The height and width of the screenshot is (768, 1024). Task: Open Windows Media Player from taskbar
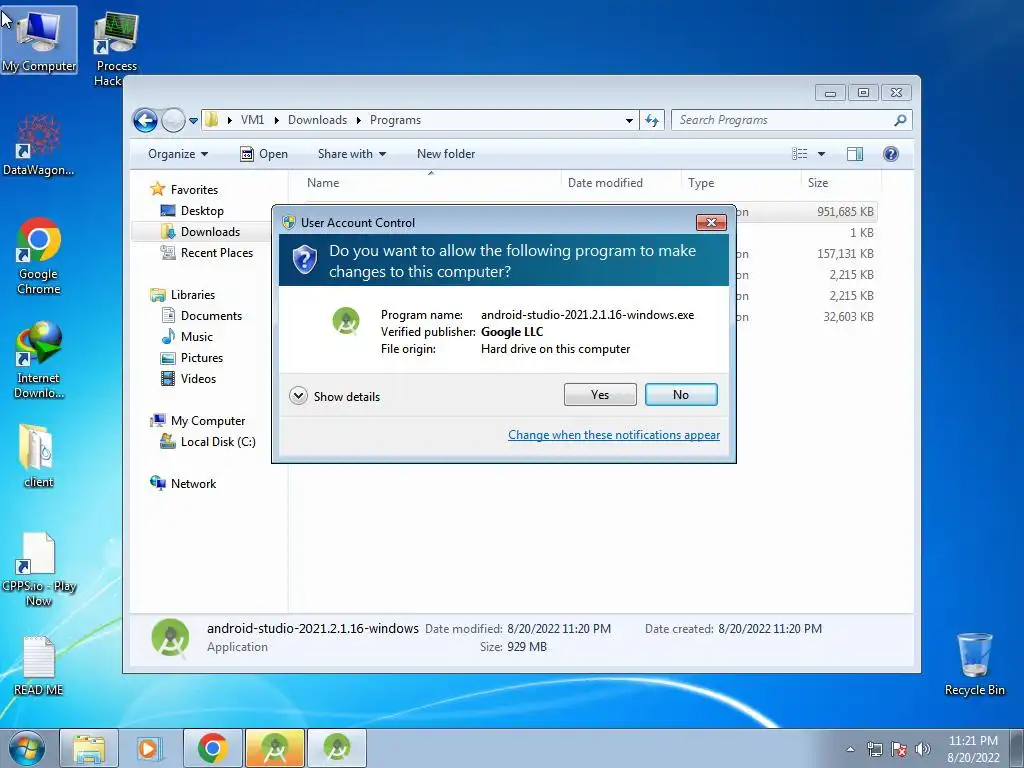coord(149,748)
